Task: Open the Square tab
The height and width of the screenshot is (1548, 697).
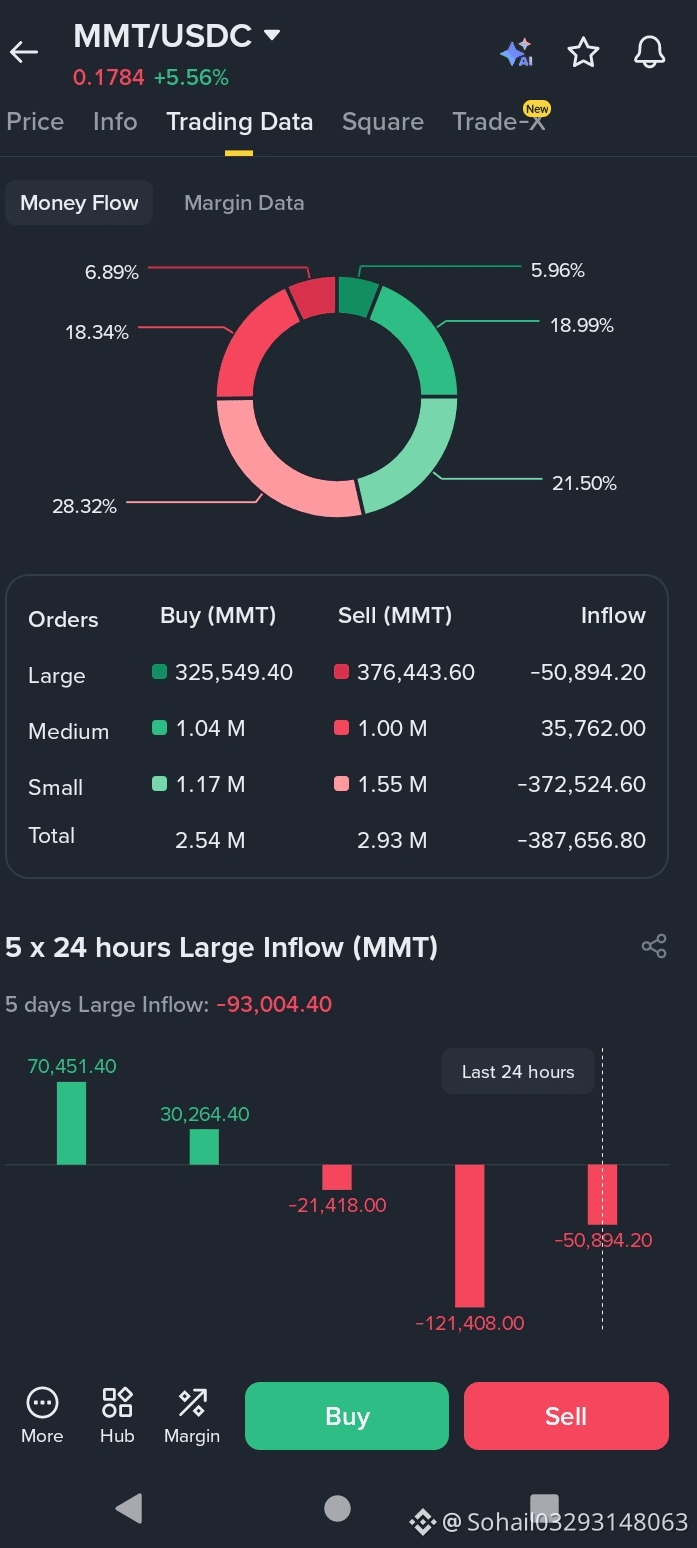Action: pyautogui.click(x=383, y=122)
